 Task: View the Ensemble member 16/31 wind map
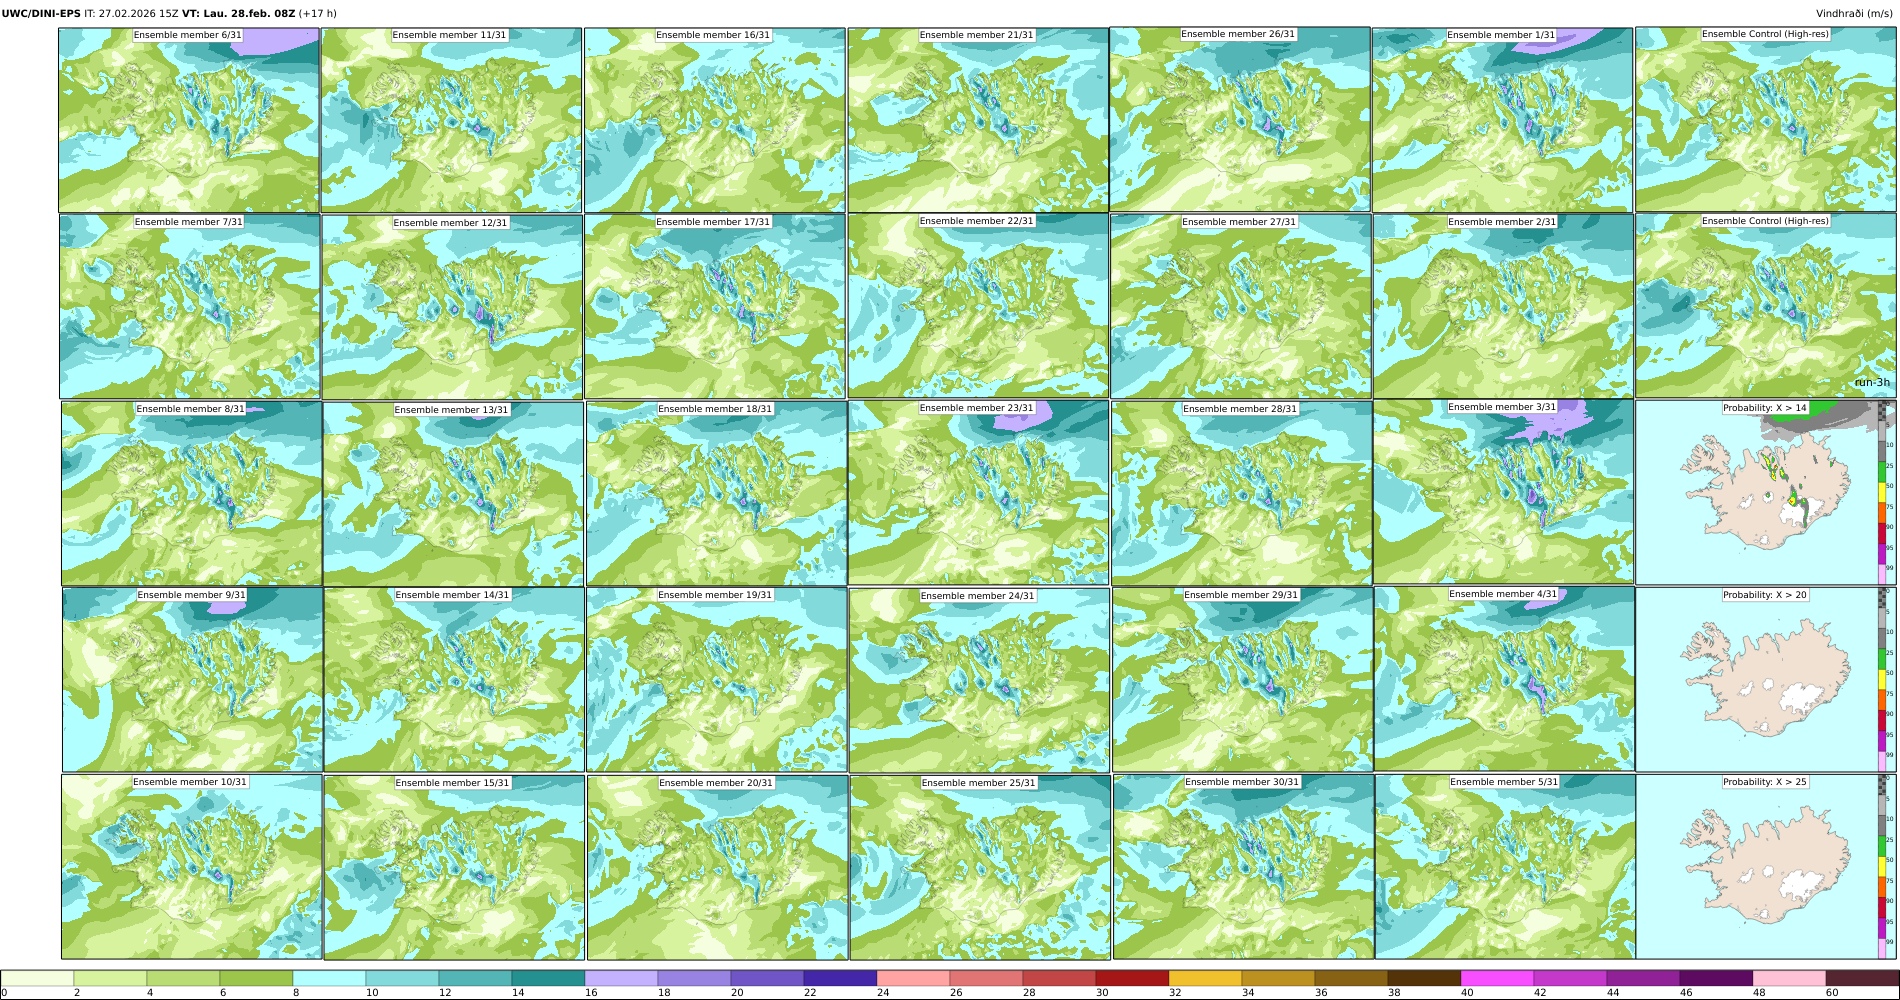714,120
